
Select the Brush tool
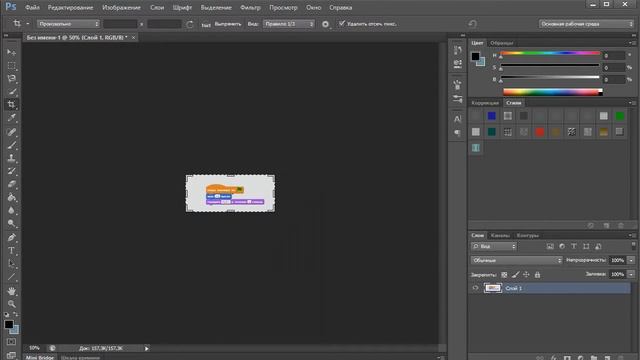click(x=11, y=144)
